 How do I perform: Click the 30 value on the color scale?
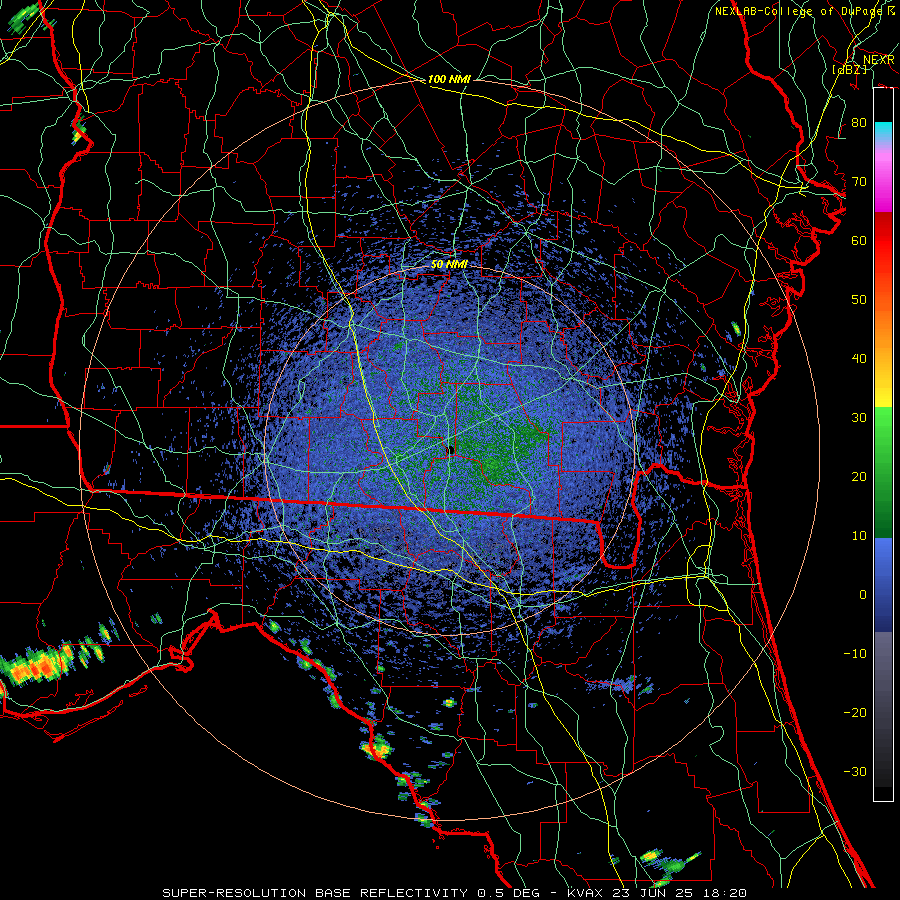[x=859, y=418]
